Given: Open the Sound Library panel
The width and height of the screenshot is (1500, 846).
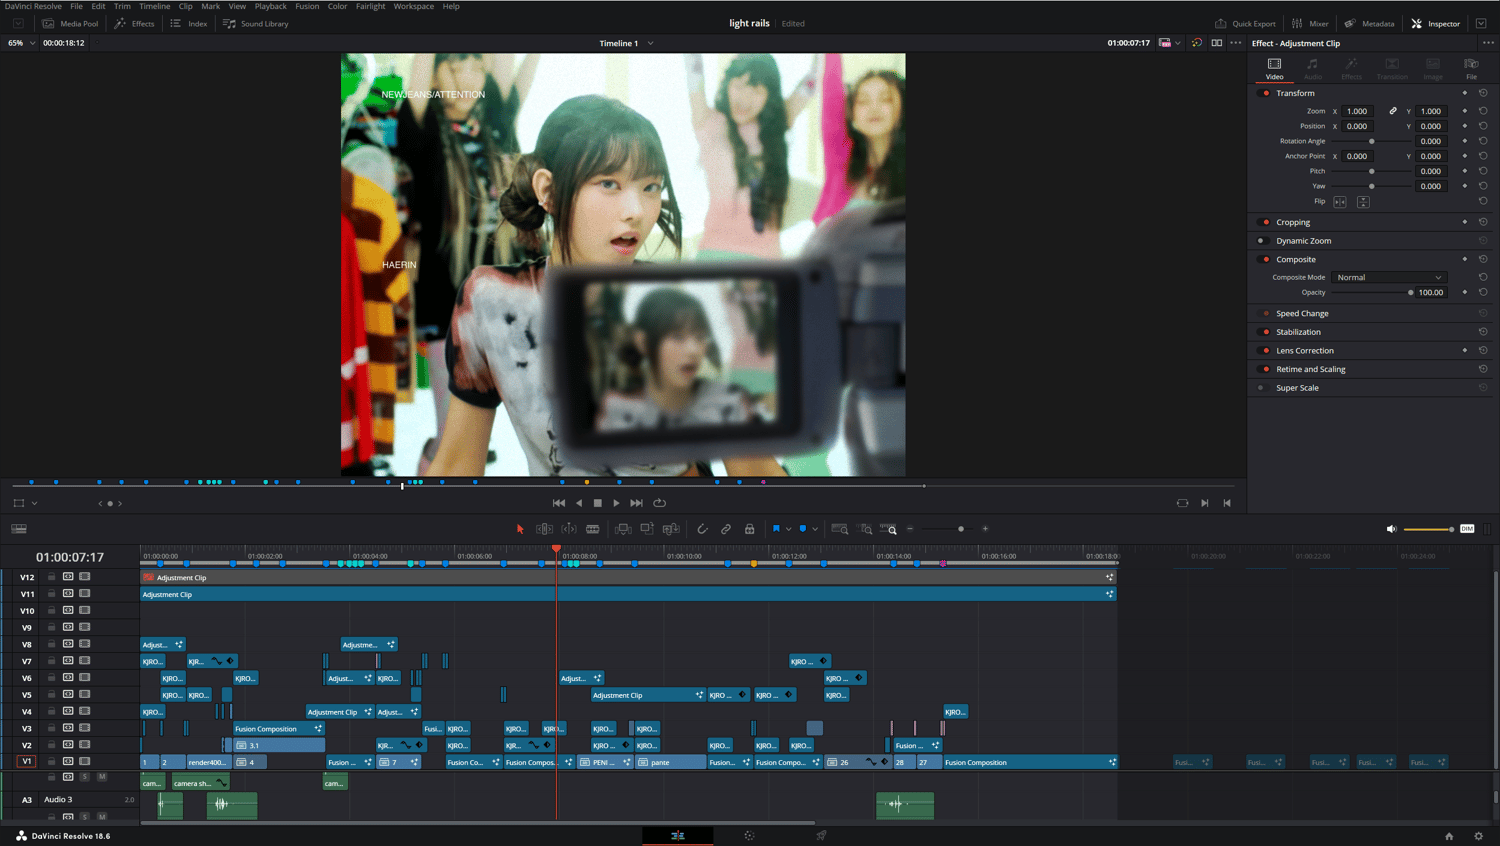Looking at the screenshot, I should [x=256, y=23].
